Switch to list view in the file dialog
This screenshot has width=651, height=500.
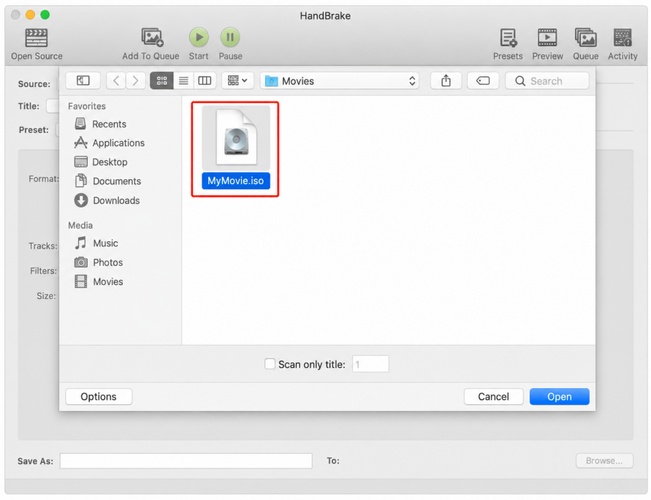coord(183,81)
